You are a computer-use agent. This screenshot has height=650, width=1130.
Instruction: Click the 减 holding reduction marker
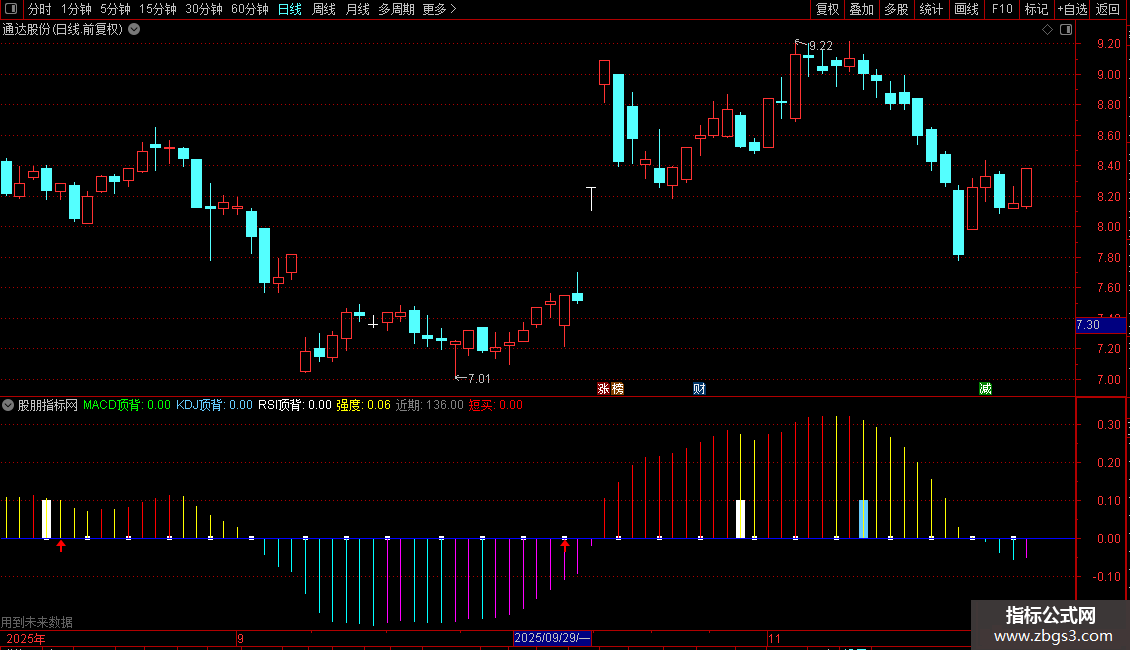(985, 389)
